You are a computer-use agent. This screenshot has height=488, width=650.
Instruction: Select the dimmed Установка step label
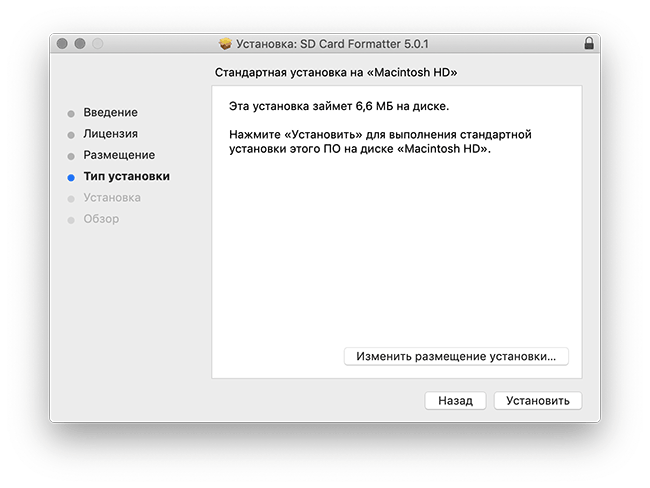click(x=112, y=198)
